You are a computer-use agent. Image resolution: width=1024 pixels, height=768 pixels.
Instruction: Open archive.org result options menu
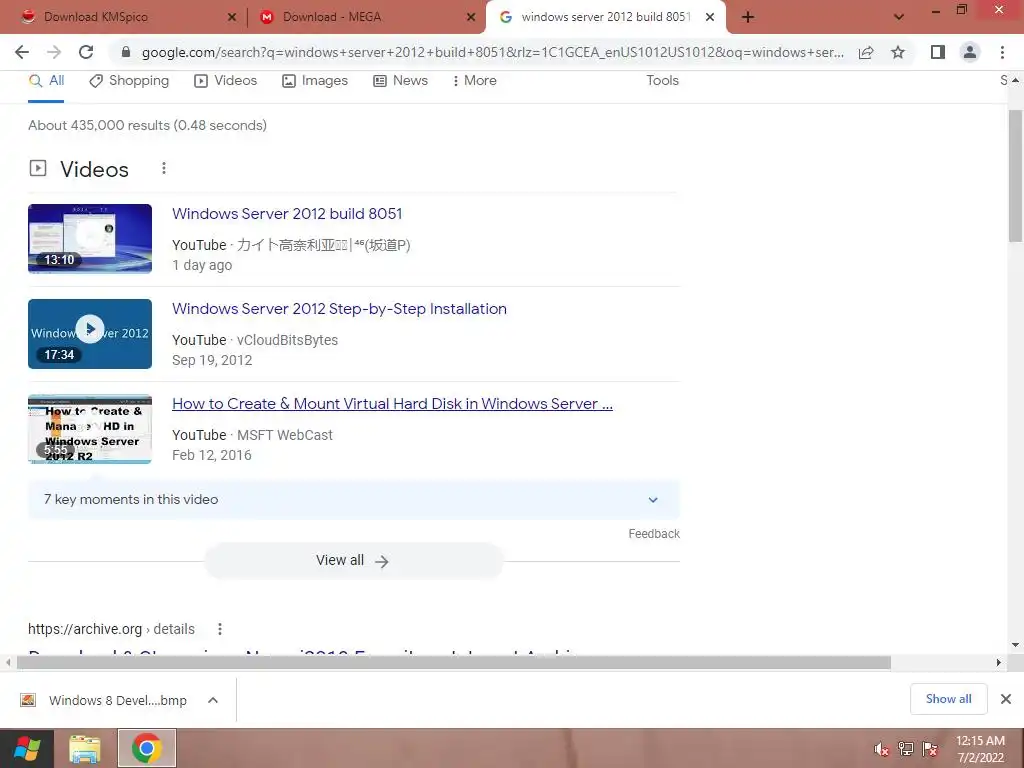click(220, 629)
